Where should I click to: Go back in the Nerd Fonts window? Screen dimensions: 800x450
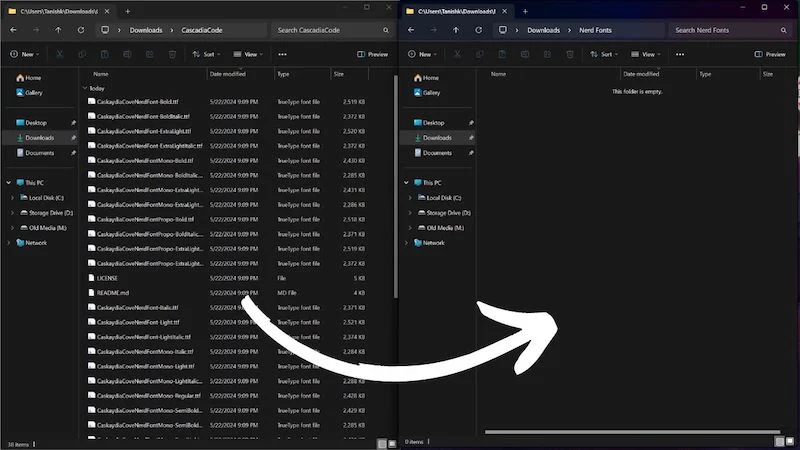411,30
